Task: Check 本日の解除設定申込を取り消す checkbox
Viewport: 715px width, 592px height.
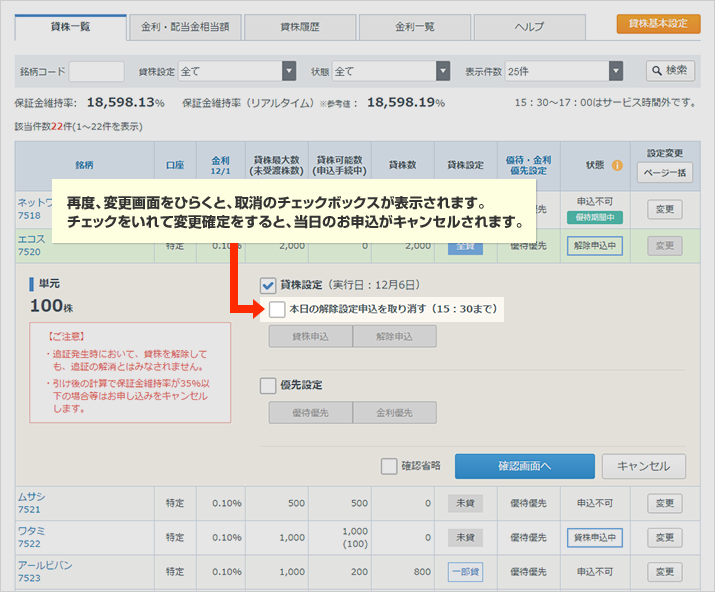Action: click(x=277, y=310)
